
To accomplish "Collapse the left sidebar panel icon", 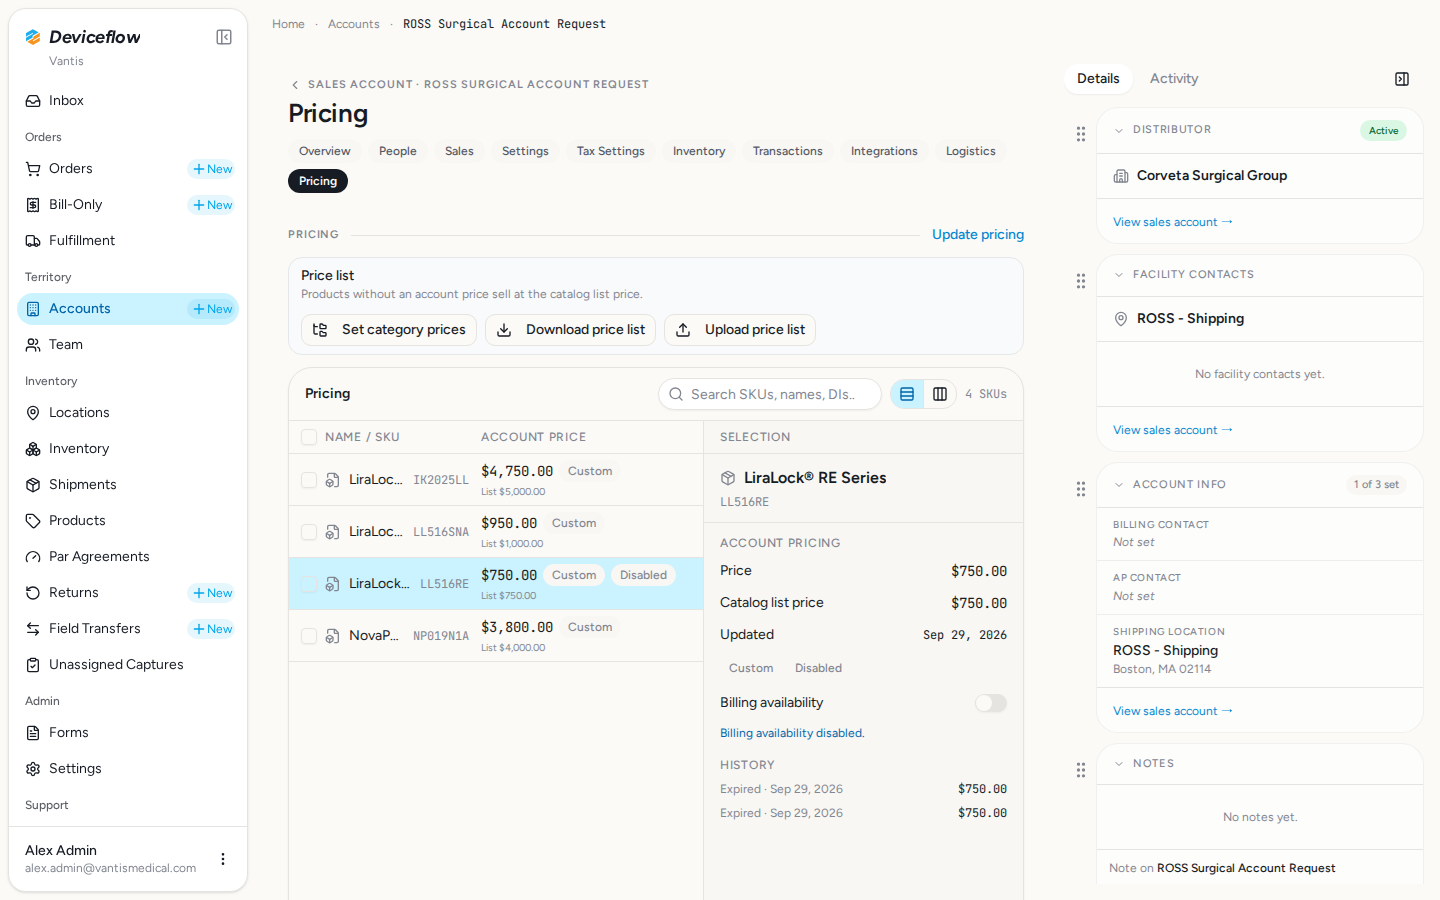I will pos(224,37).
